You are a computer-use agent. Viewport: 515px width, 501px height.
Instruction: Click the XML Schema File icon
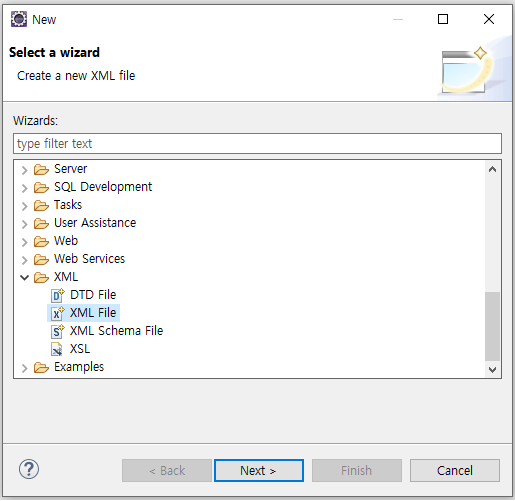(58, 331)
